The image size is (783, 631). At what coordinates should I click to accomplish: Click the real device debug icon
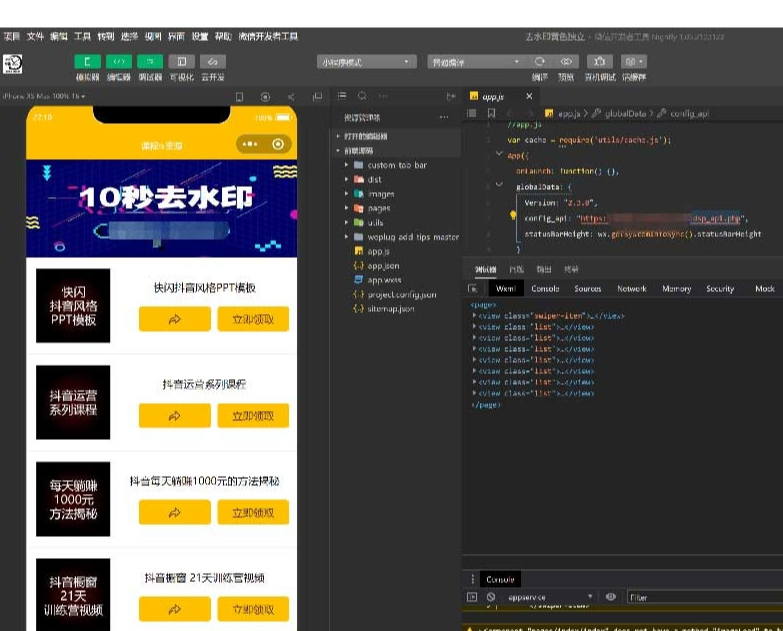pyautogui.click(x=600, y=61)
